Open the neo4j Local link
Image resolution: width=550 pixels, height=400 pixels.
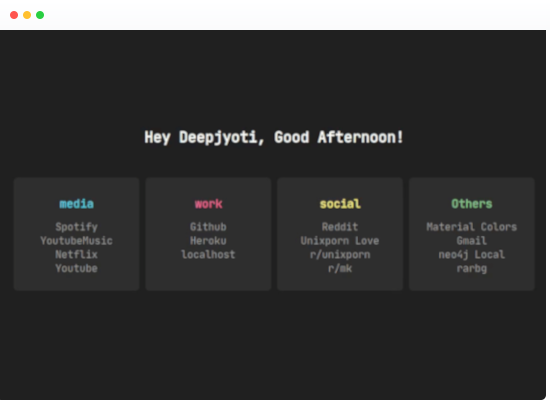point(472,254)
